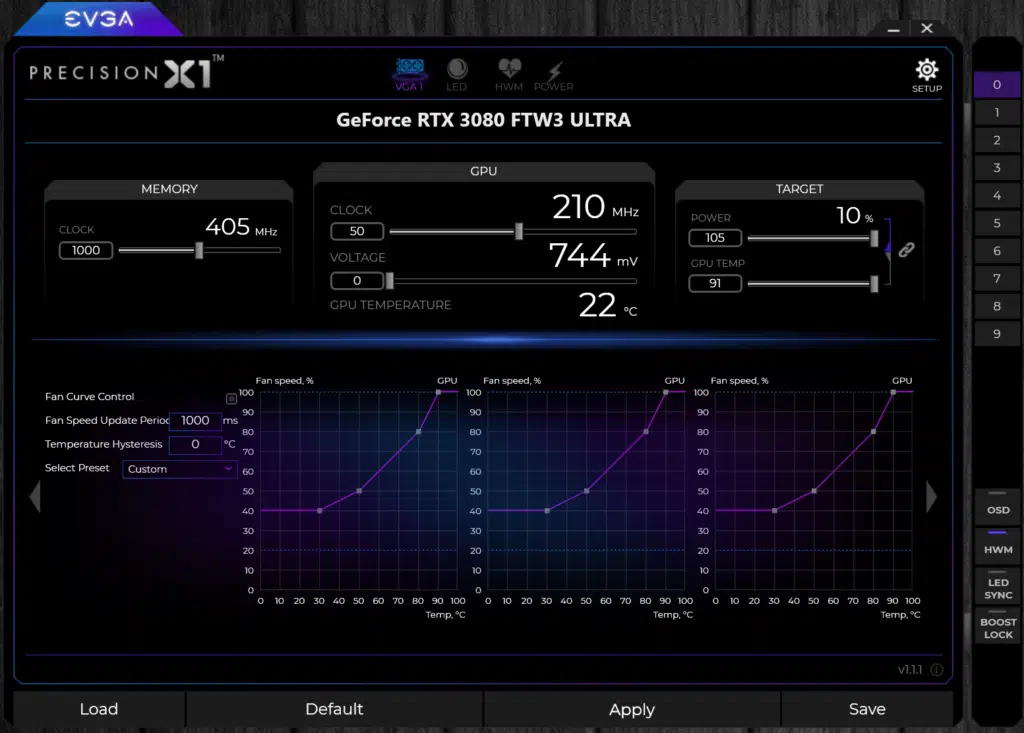Click the 210 MHz GPU clock readout
This screenshot has width=1024, height=733.
(595, 207)
